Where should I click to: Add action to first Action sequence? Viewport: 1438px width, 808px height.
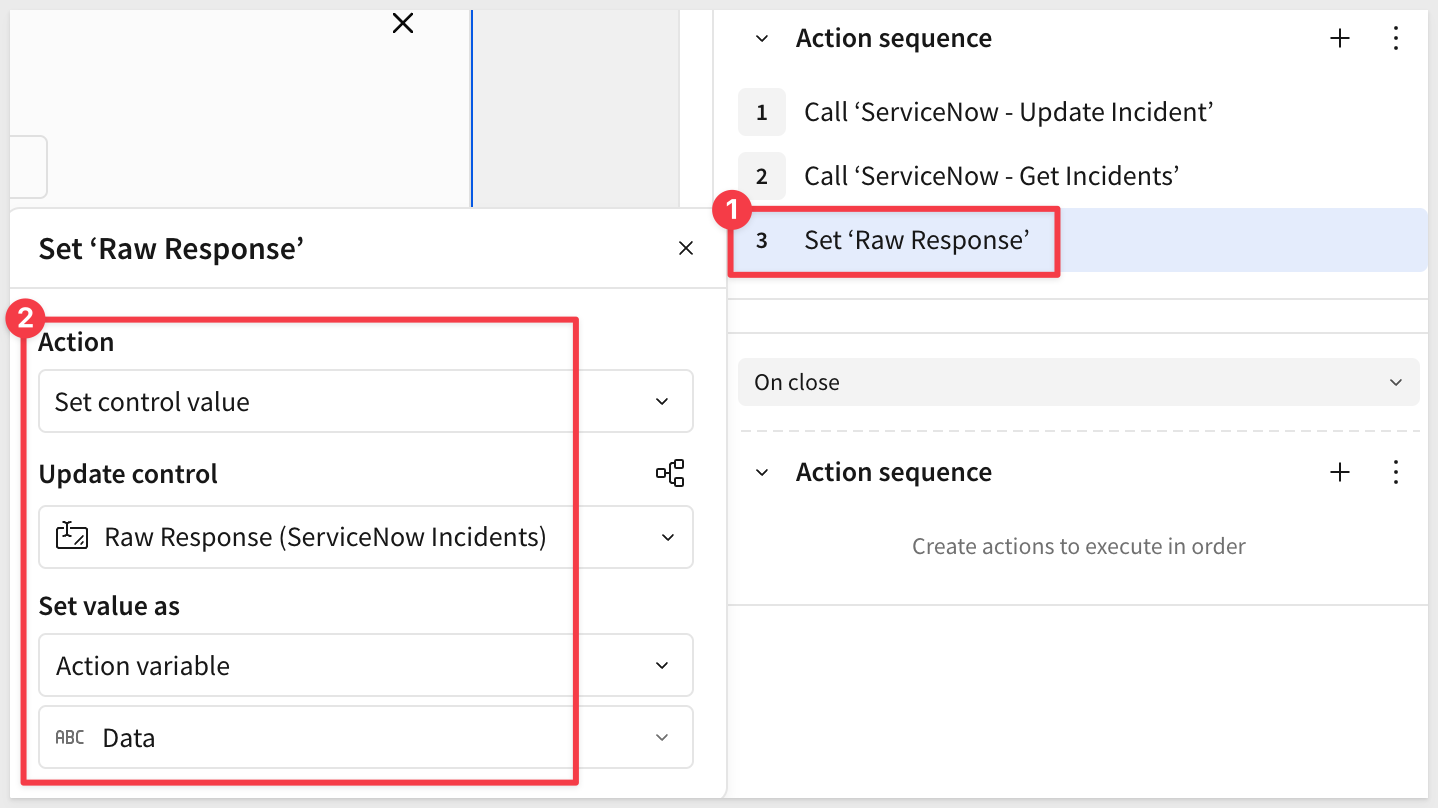pos(1340,39)
